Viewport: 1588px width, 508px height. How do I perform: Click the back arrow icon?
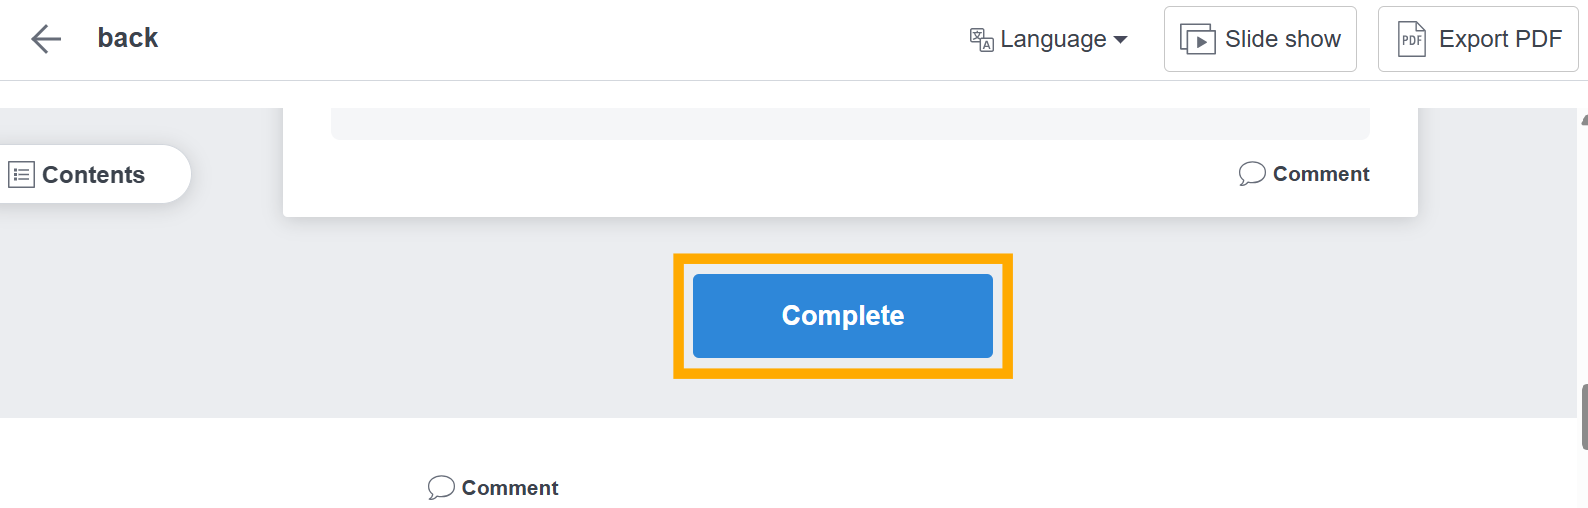click(46, 39)
